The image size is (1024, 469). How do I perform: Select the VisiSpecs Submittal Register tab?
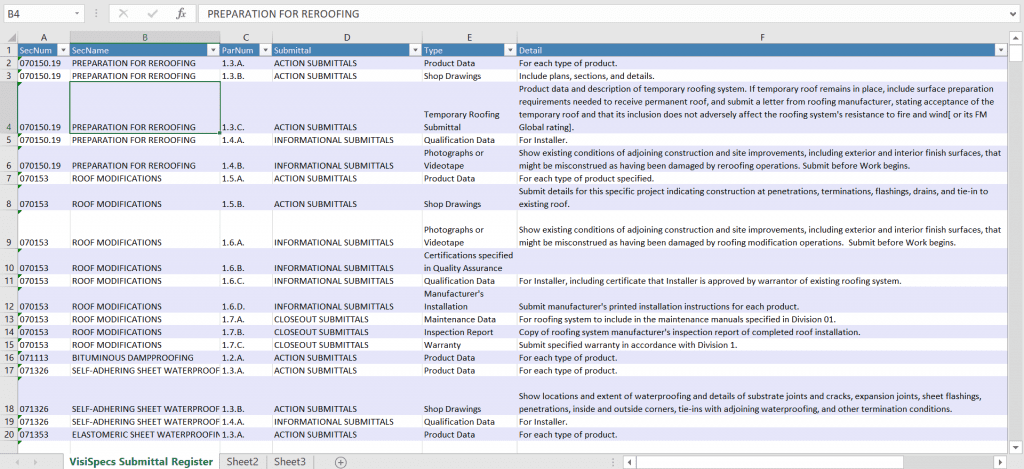[x=140, y=461]
